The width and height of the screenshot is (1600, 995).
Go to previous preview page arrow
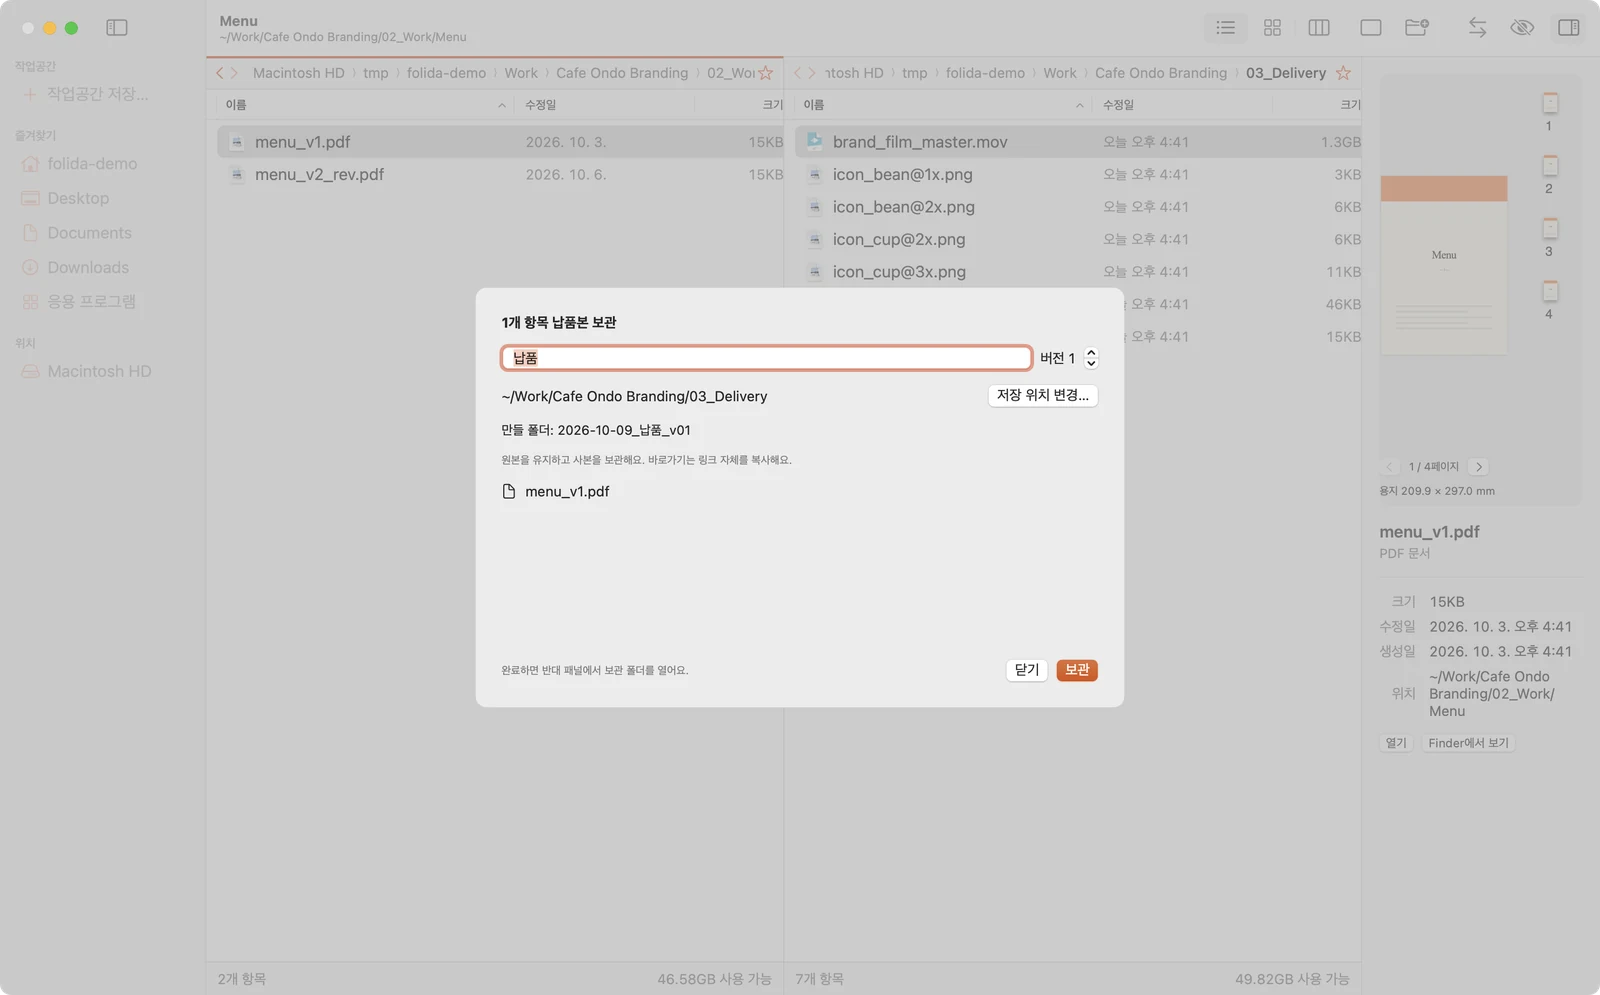(1389, 467)
